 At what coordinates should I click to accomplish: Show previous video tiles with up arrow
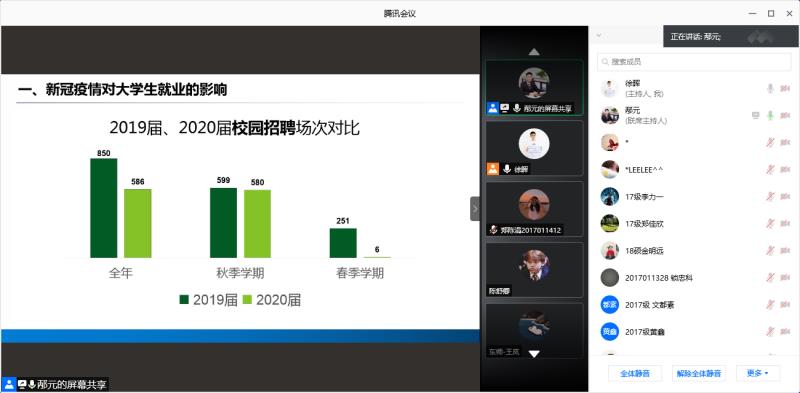[534, 52]
